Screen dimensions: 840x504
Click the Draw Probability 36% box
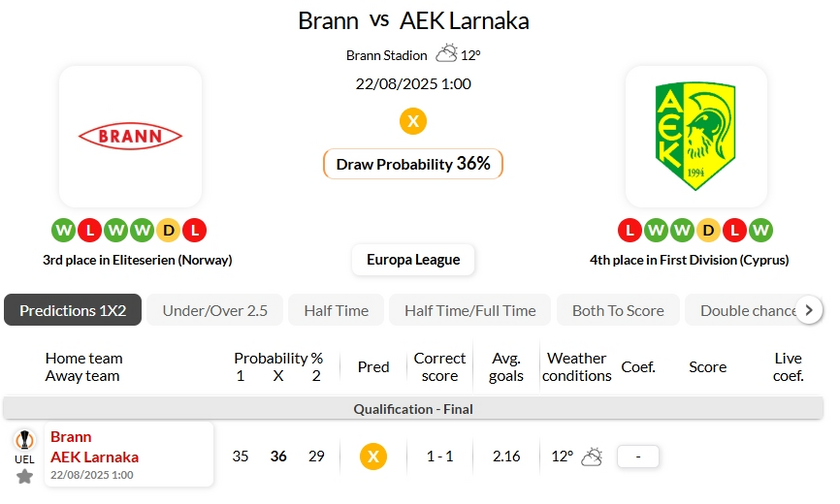(413, 164)
